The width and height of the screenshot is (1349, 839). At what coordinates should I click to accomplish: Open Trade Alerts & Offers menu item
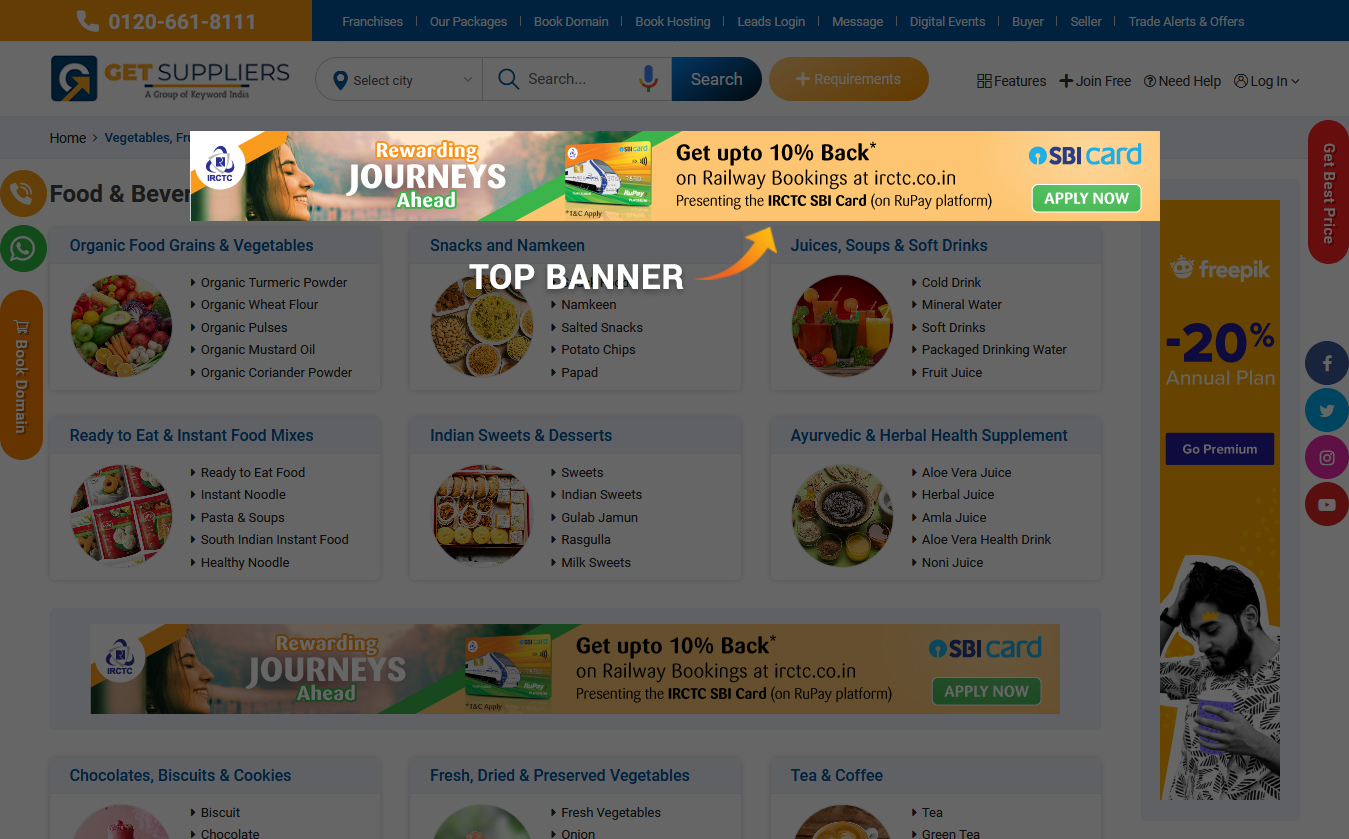1186,21
